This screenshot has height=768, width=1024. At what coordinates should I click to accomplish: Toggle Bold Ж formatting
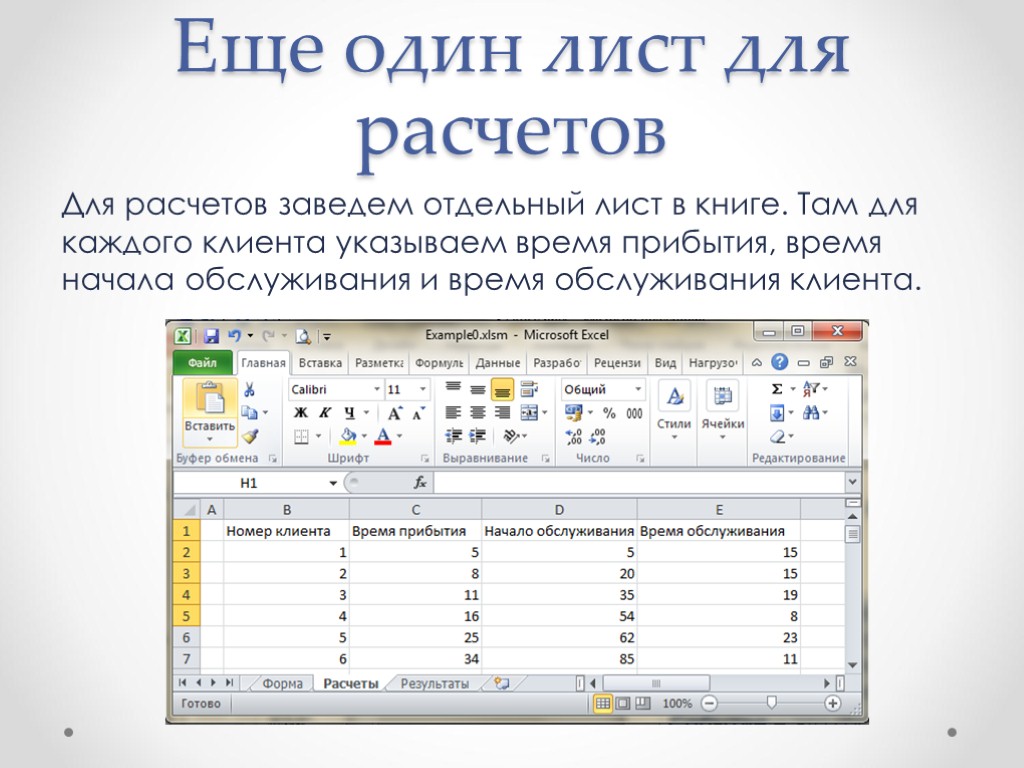point(300,413)
